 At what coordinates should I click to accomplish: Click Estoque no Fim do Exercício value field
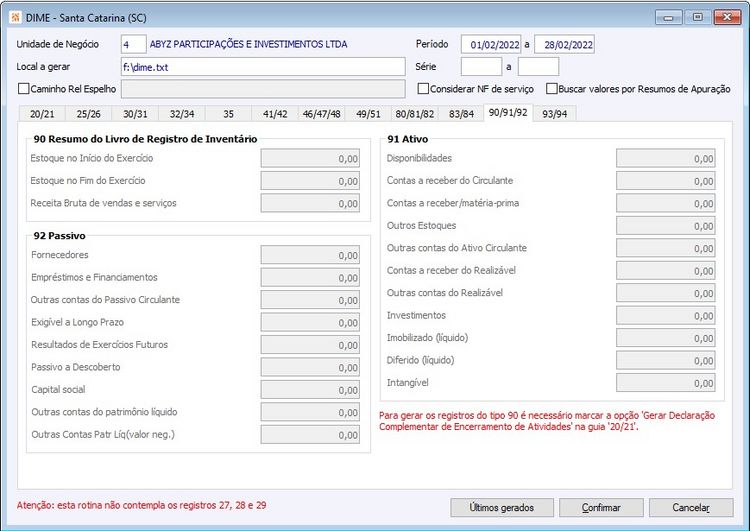[x=310, y=181]
